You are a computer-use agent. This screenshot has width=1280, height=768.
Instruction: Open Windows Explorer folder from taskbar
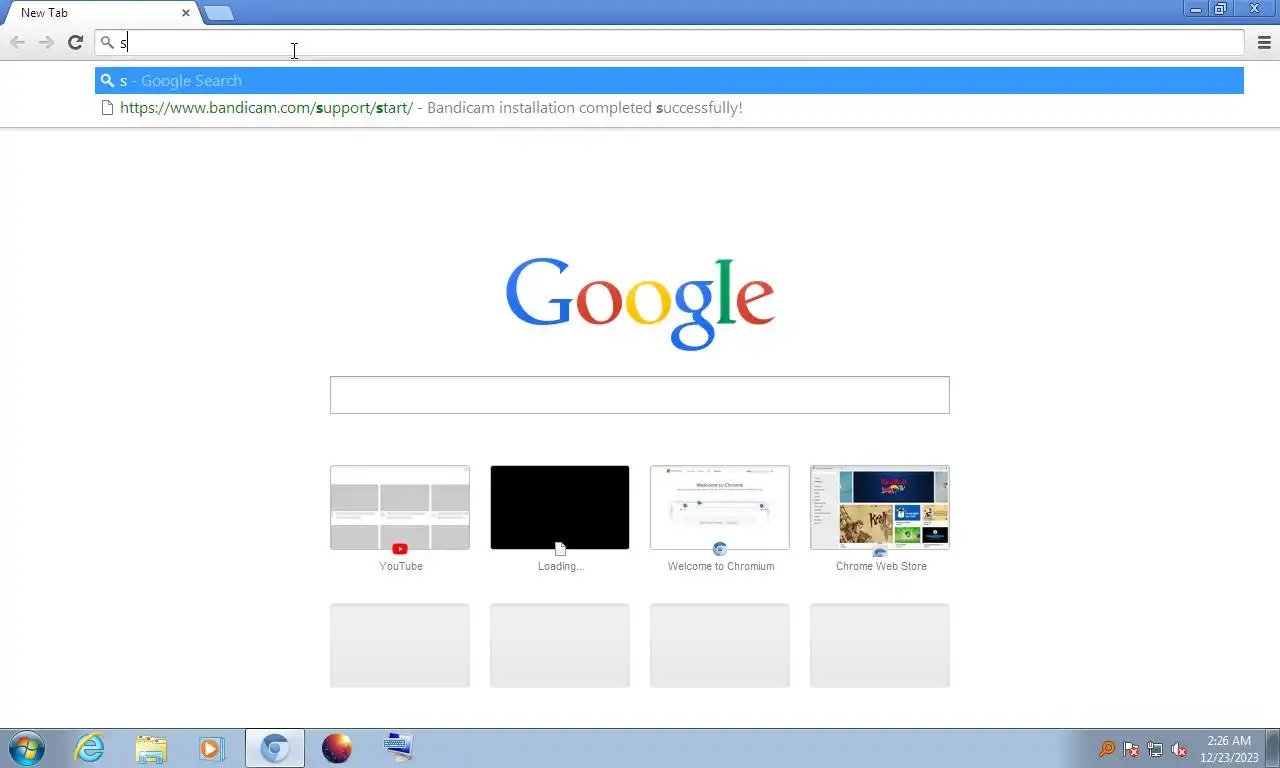click(151, 748)
